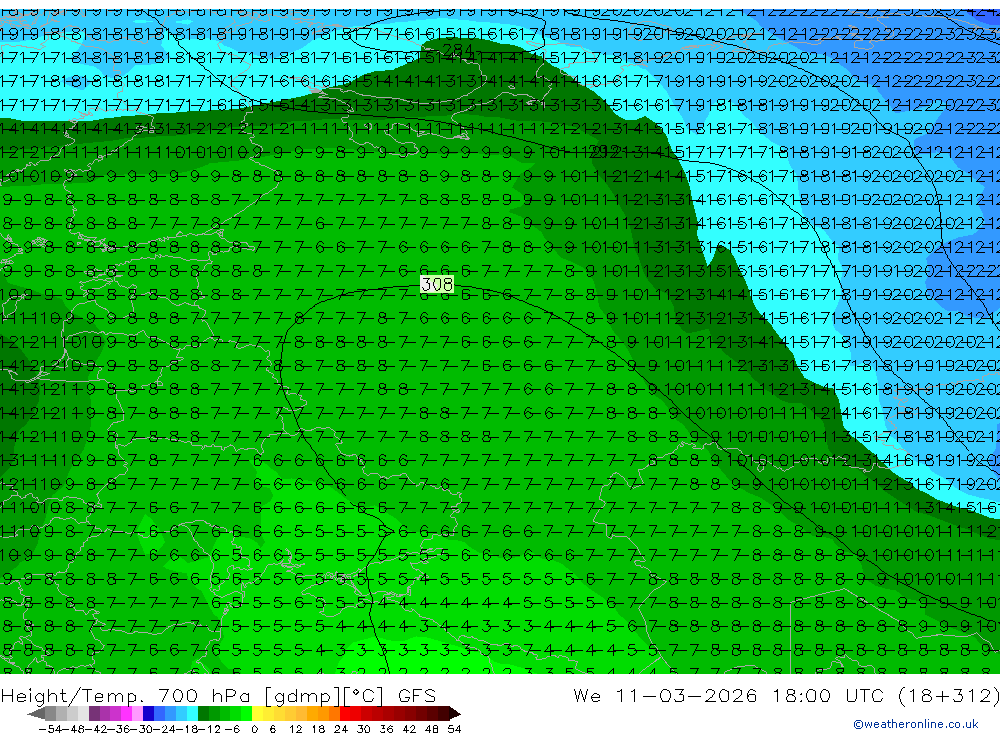The height and width of the screenshot is (733, 1000).
Task: Click the dark right arrow of the color bar
Action: (455, 714)
